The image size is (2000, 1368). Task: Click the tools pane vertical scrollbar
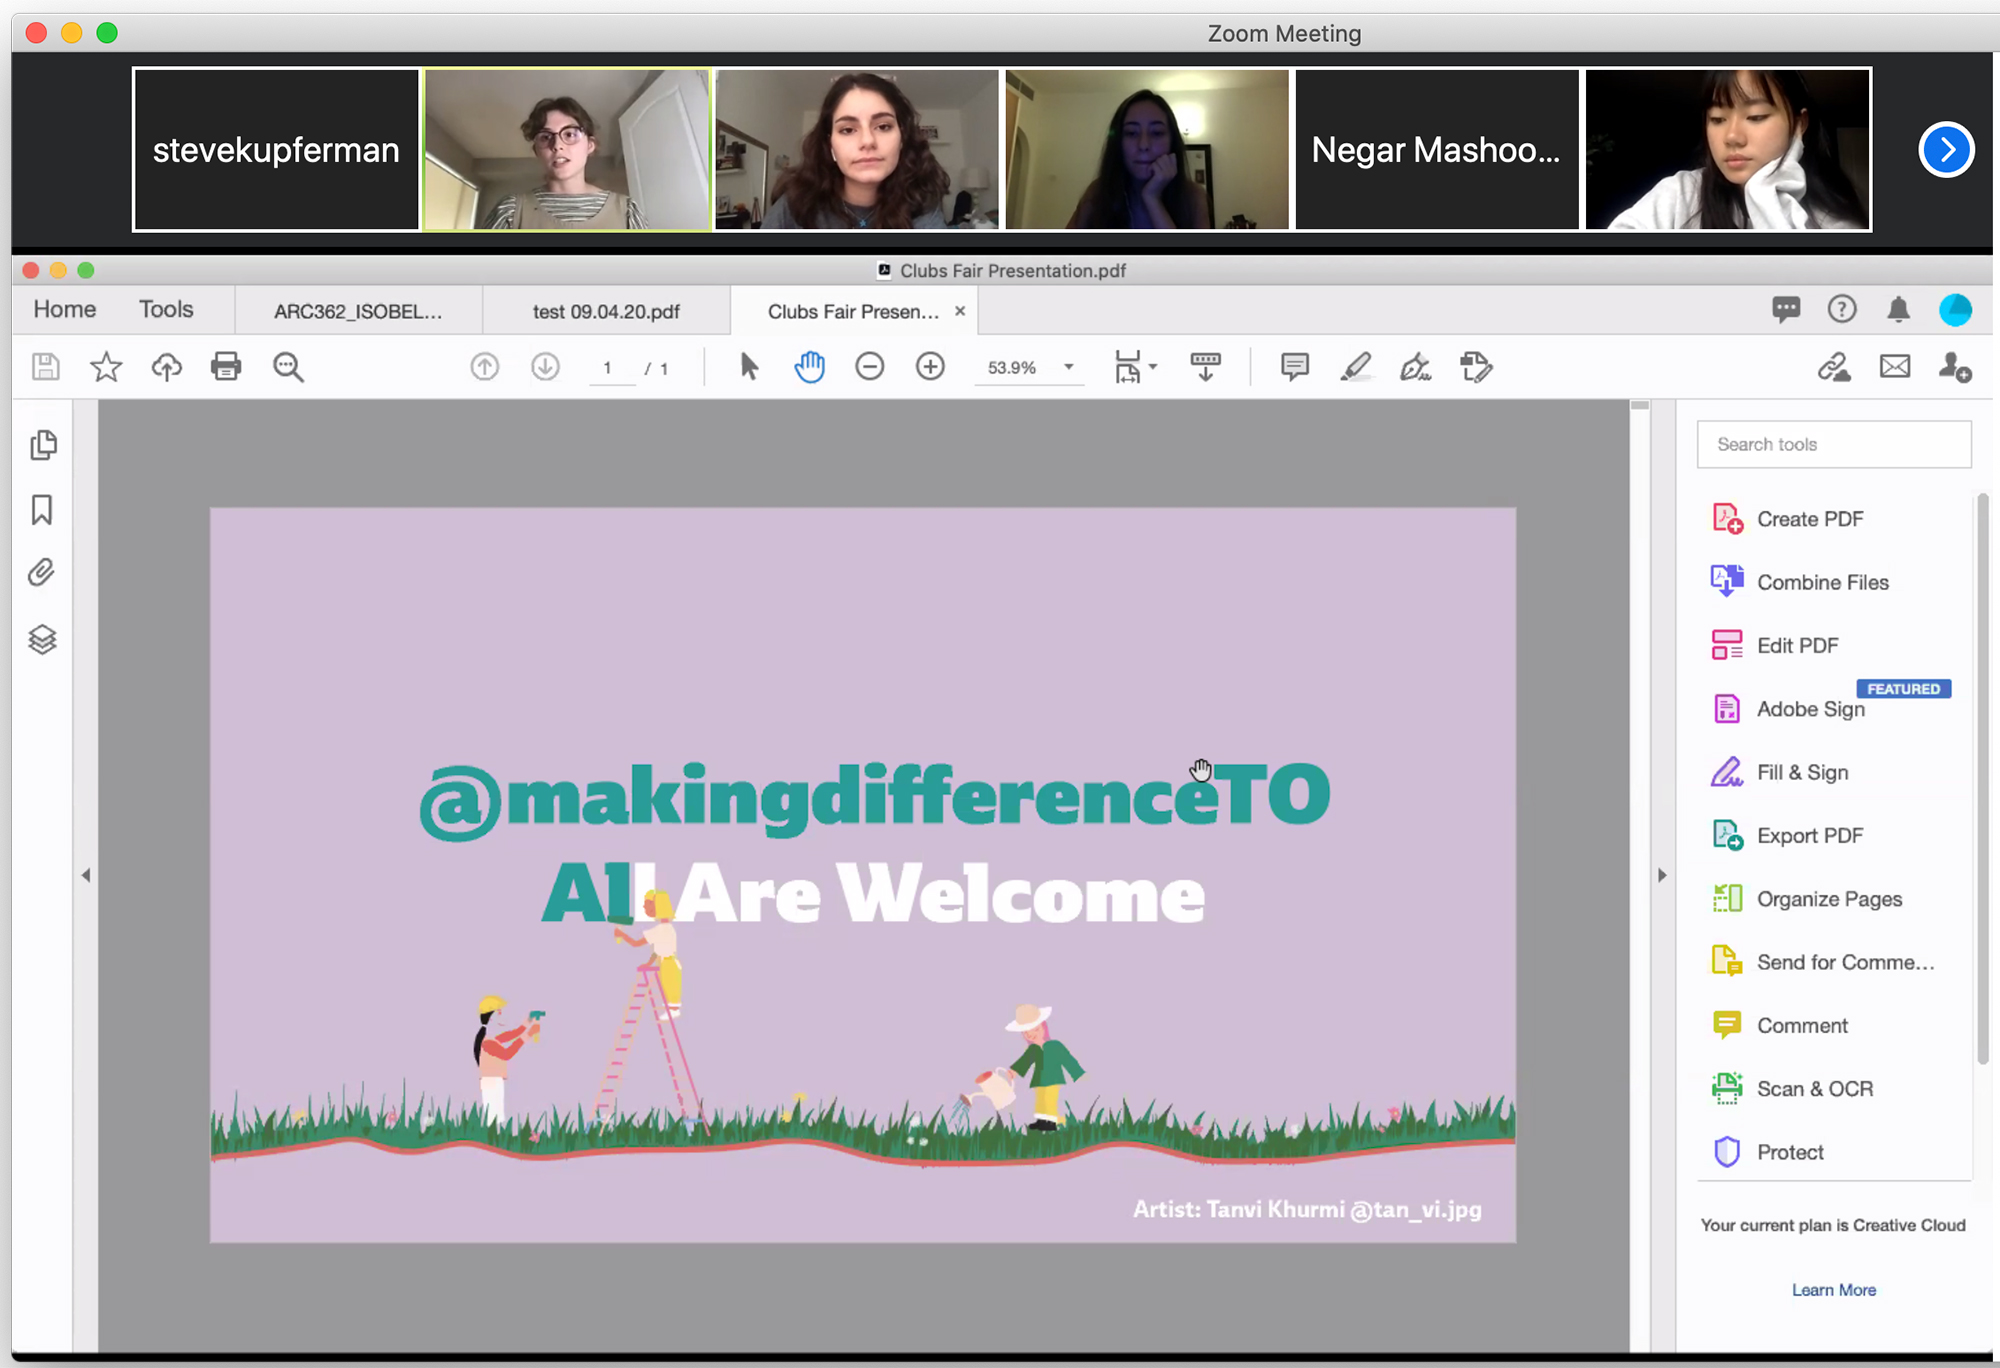[x=1982, y=780]
